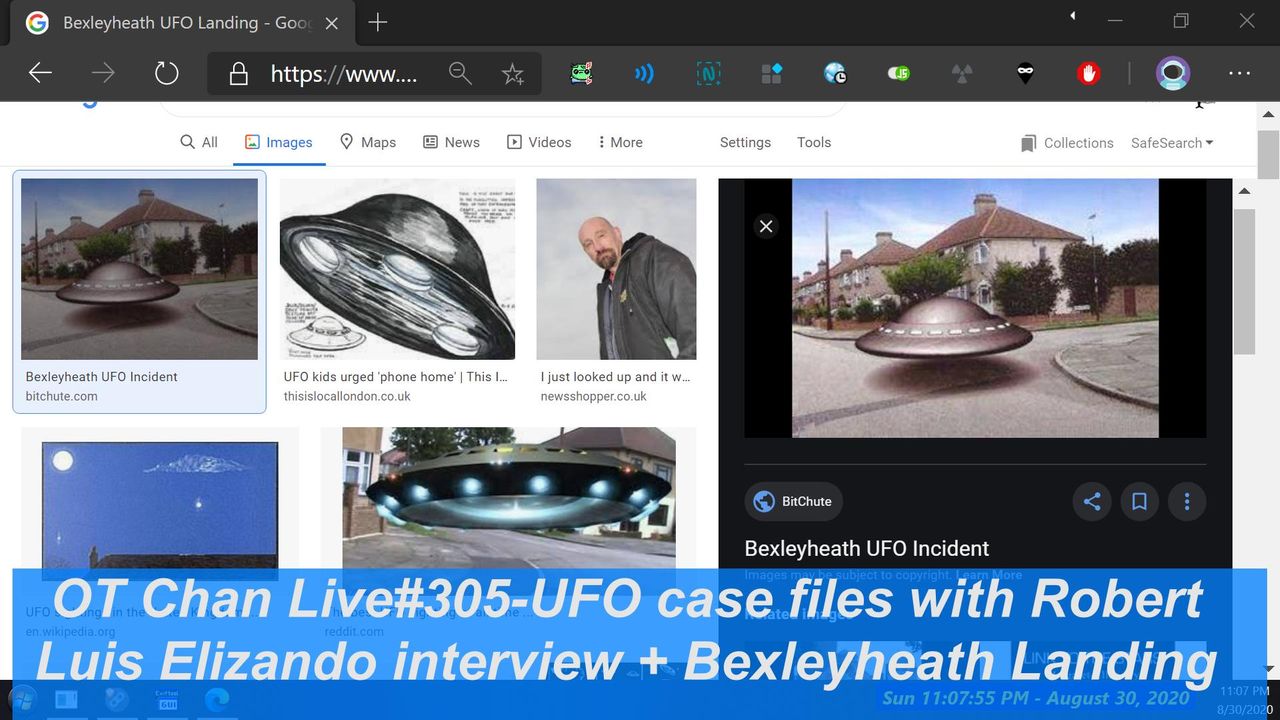Screen dimensions: 1280x720
Task: Click the BitChute source button
Action: (x=793, y=502)
